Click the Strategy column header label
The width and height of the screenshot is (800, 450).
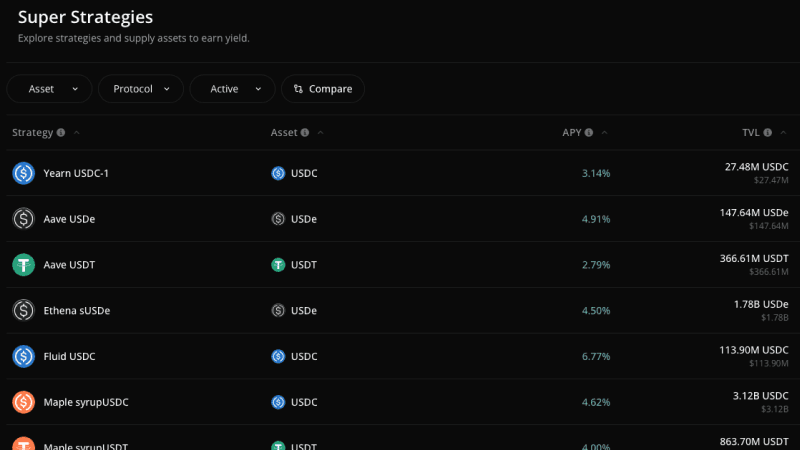pos(33,133)
